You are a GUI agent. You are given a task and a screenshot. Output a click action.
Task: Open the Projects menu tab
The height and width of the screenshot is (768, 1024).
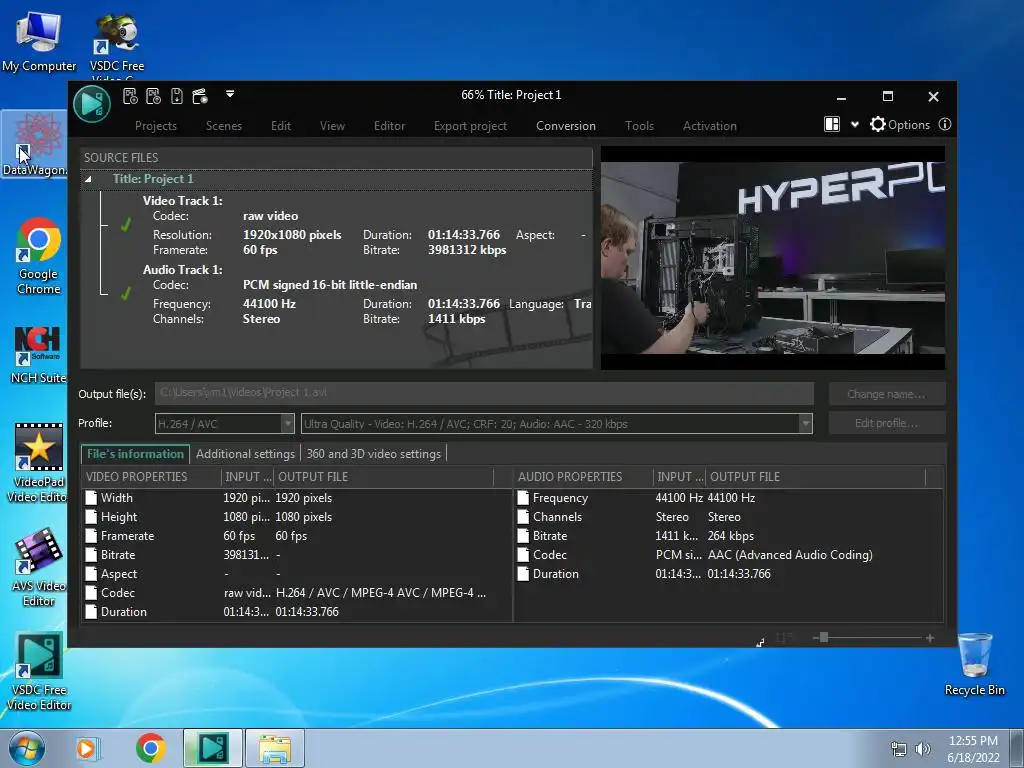pyautogui.click(x=155, y=125)
